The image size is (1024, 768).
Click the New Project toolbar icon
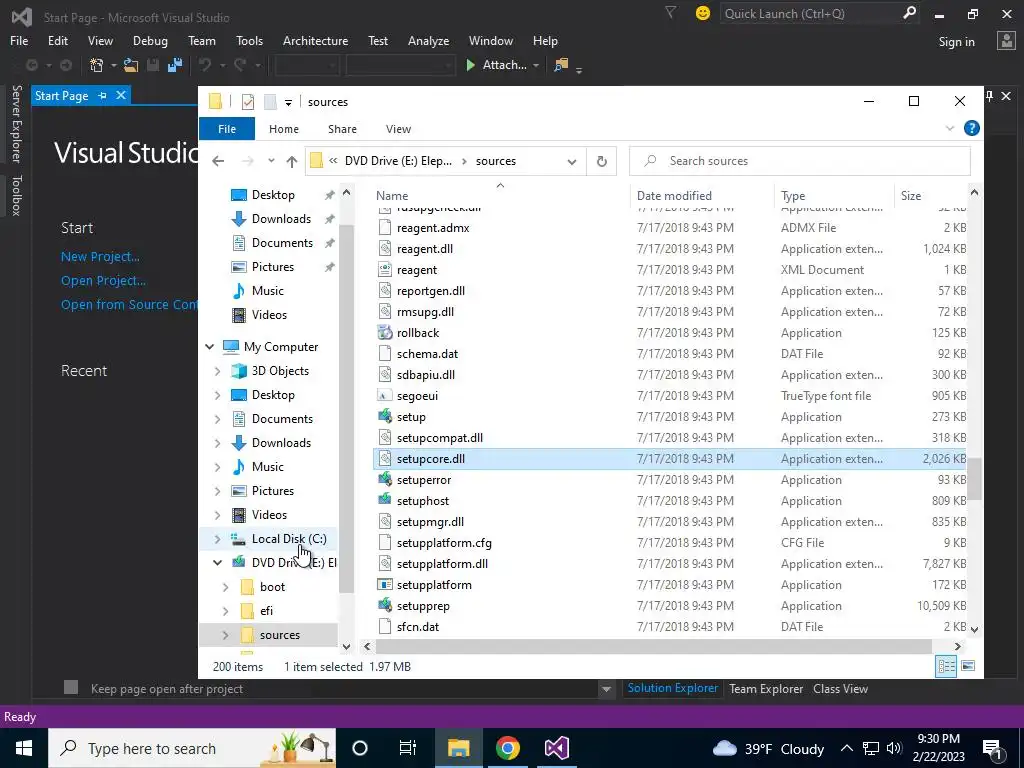(97, 65)
